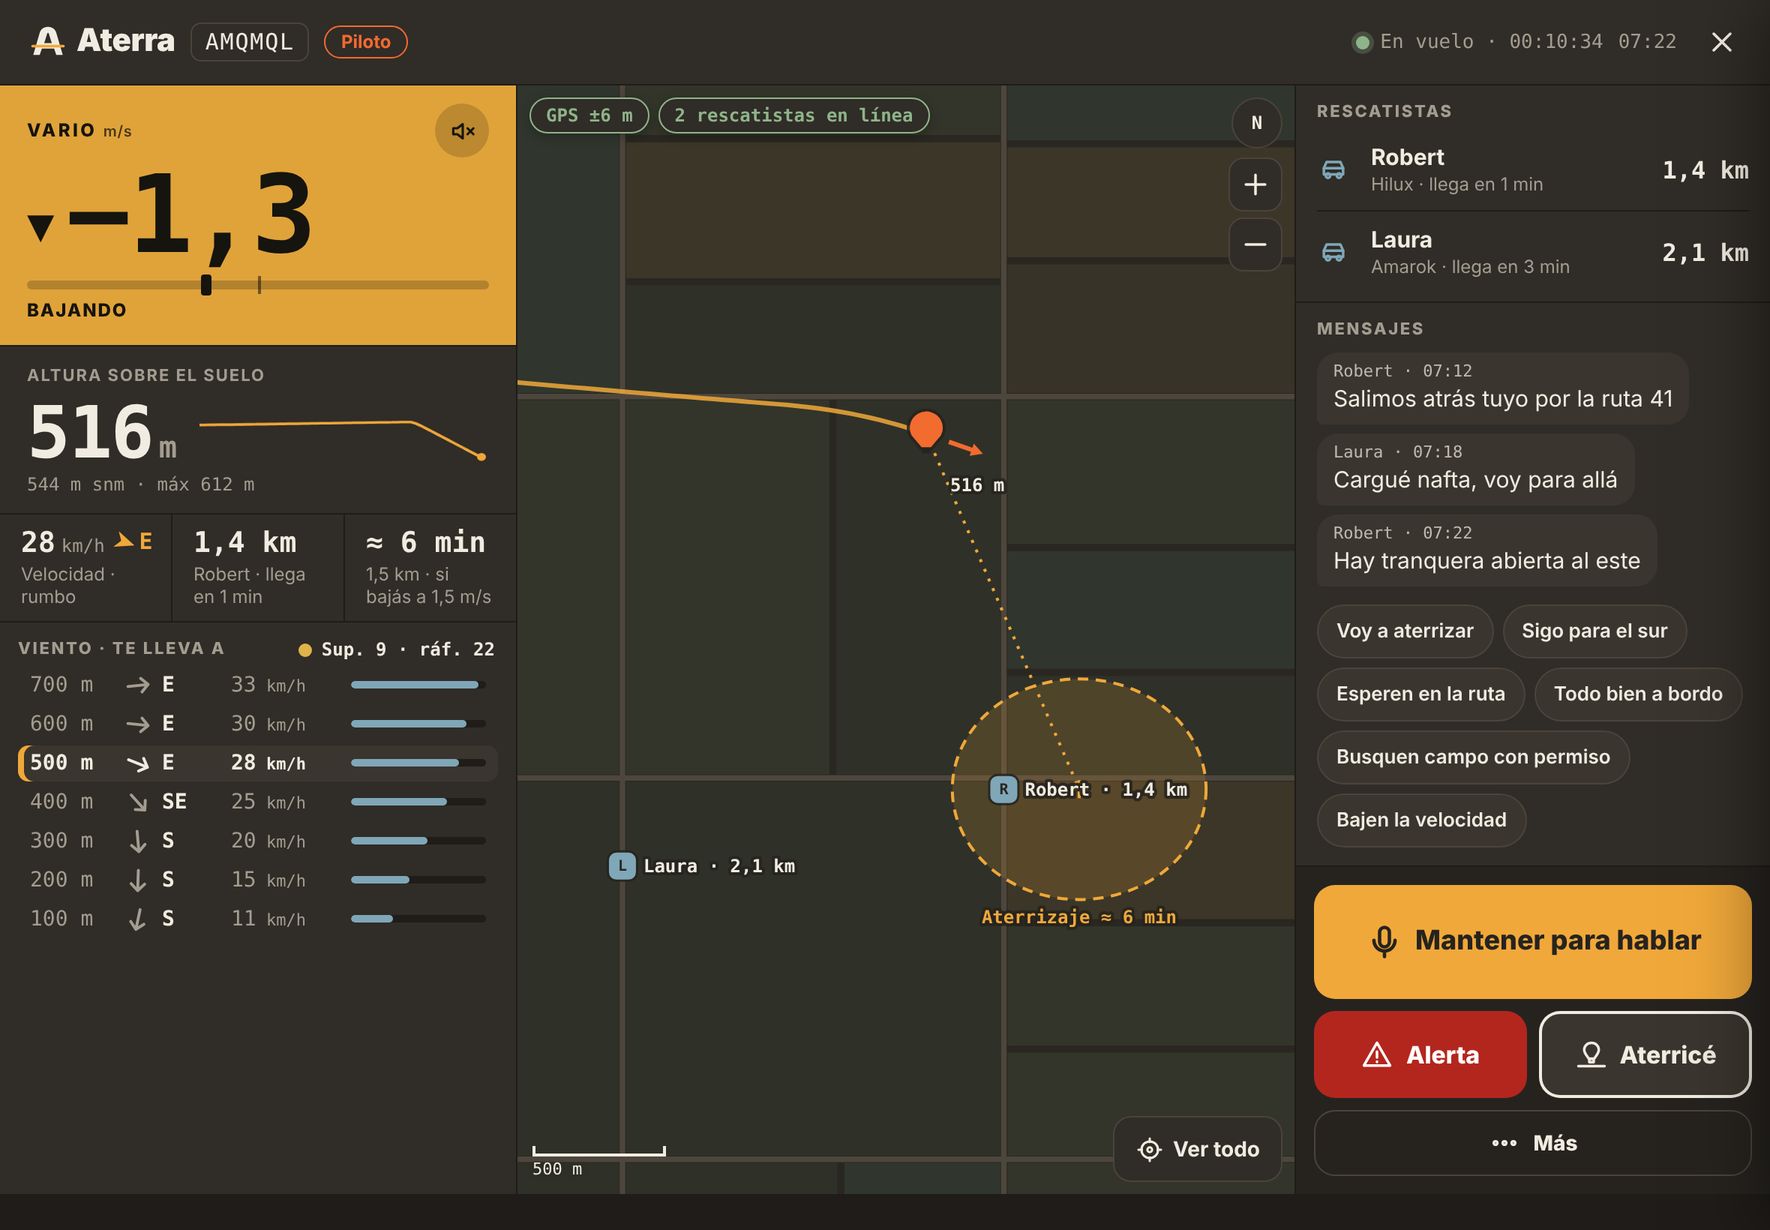
Task: Click the car icon next to Laura
Action: 1334,252
